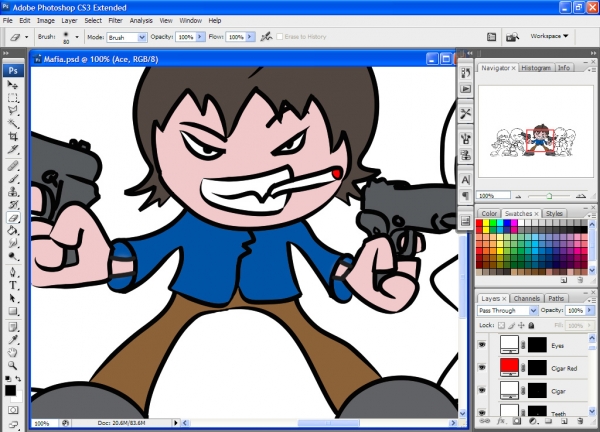Select the Eyedropper tool

pos(13,340)
